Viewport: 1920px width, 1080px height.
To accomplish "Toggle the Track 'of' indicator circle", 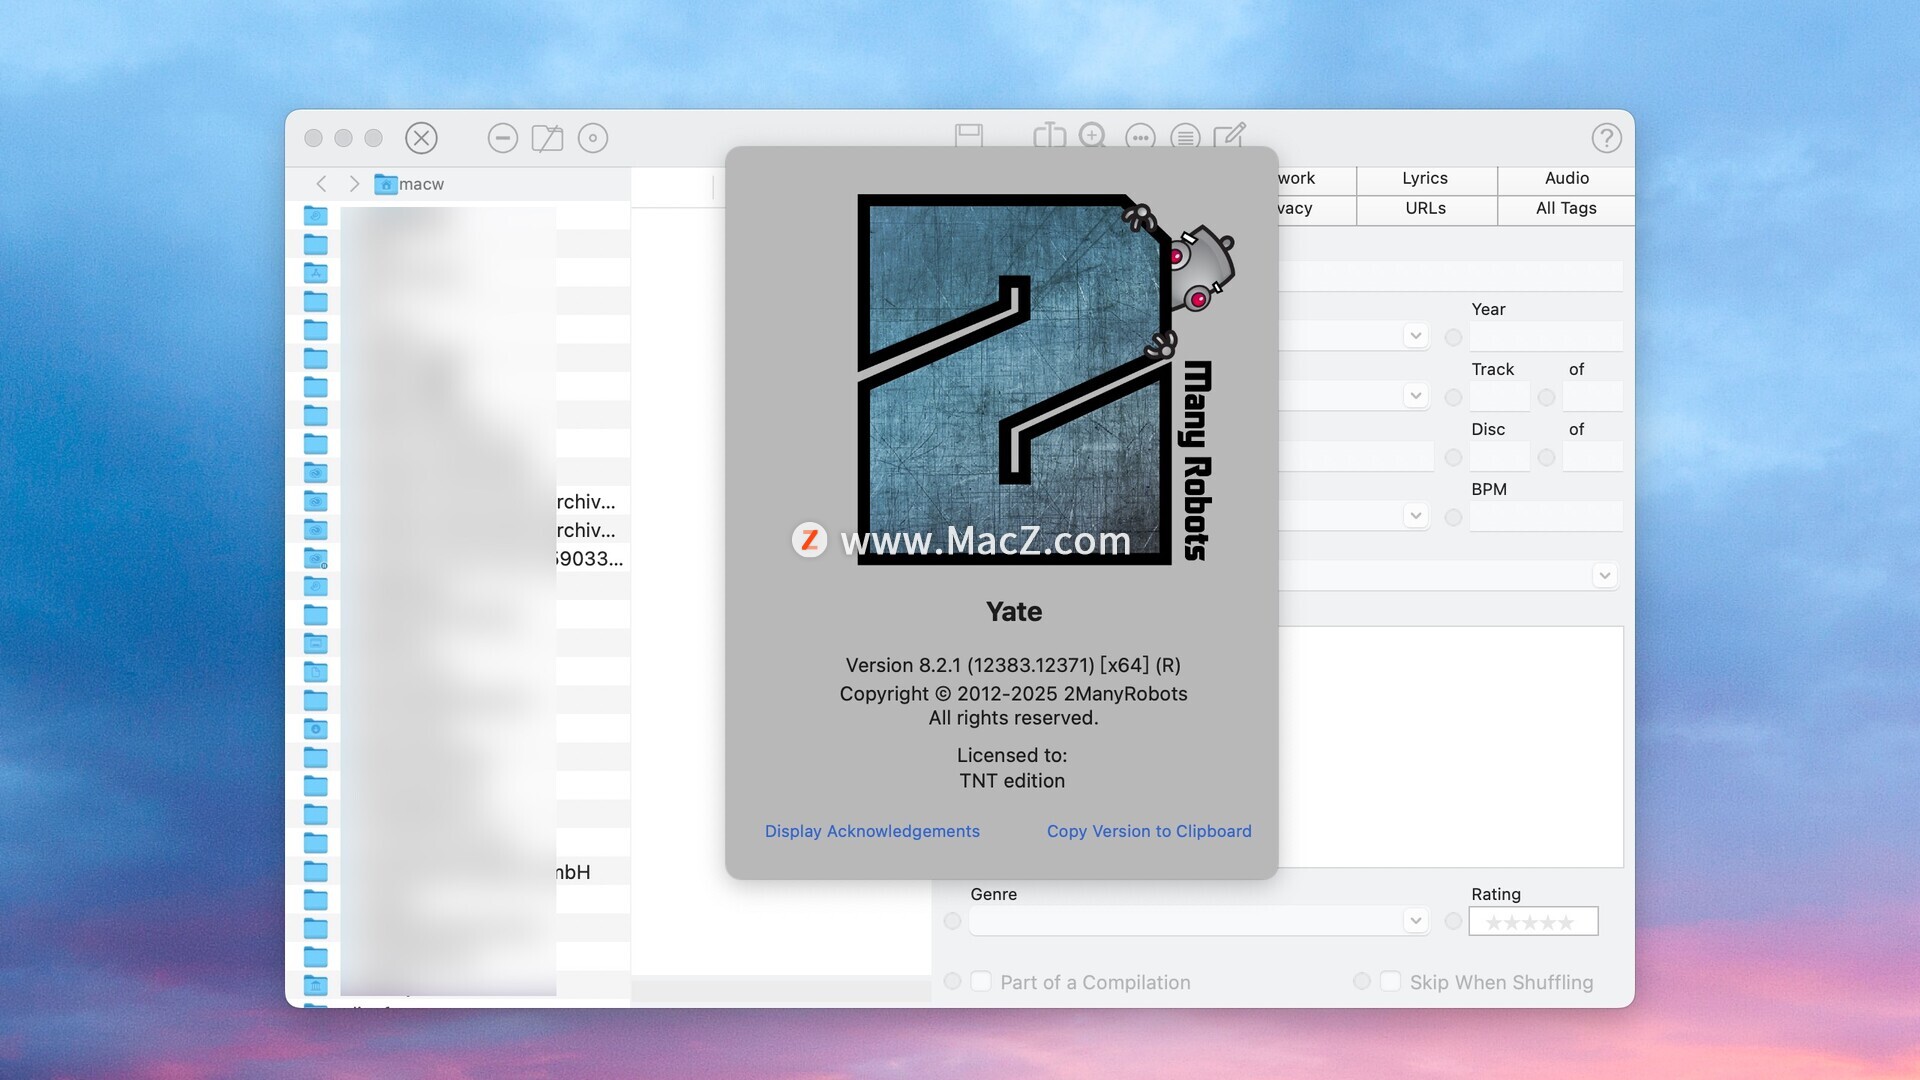I will click(x=1546, y=397).
